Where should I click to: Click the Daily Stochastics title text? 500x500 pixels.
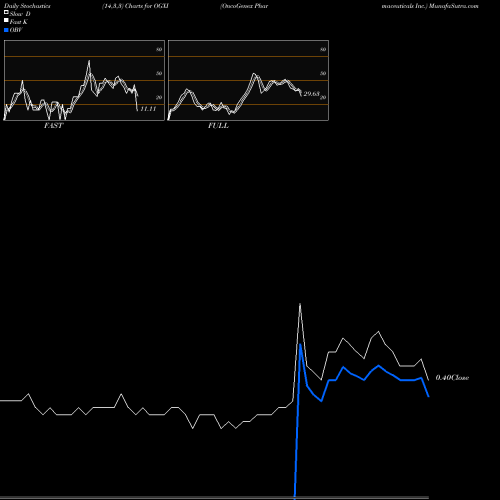pyautogui.click(x=27, y=6)
